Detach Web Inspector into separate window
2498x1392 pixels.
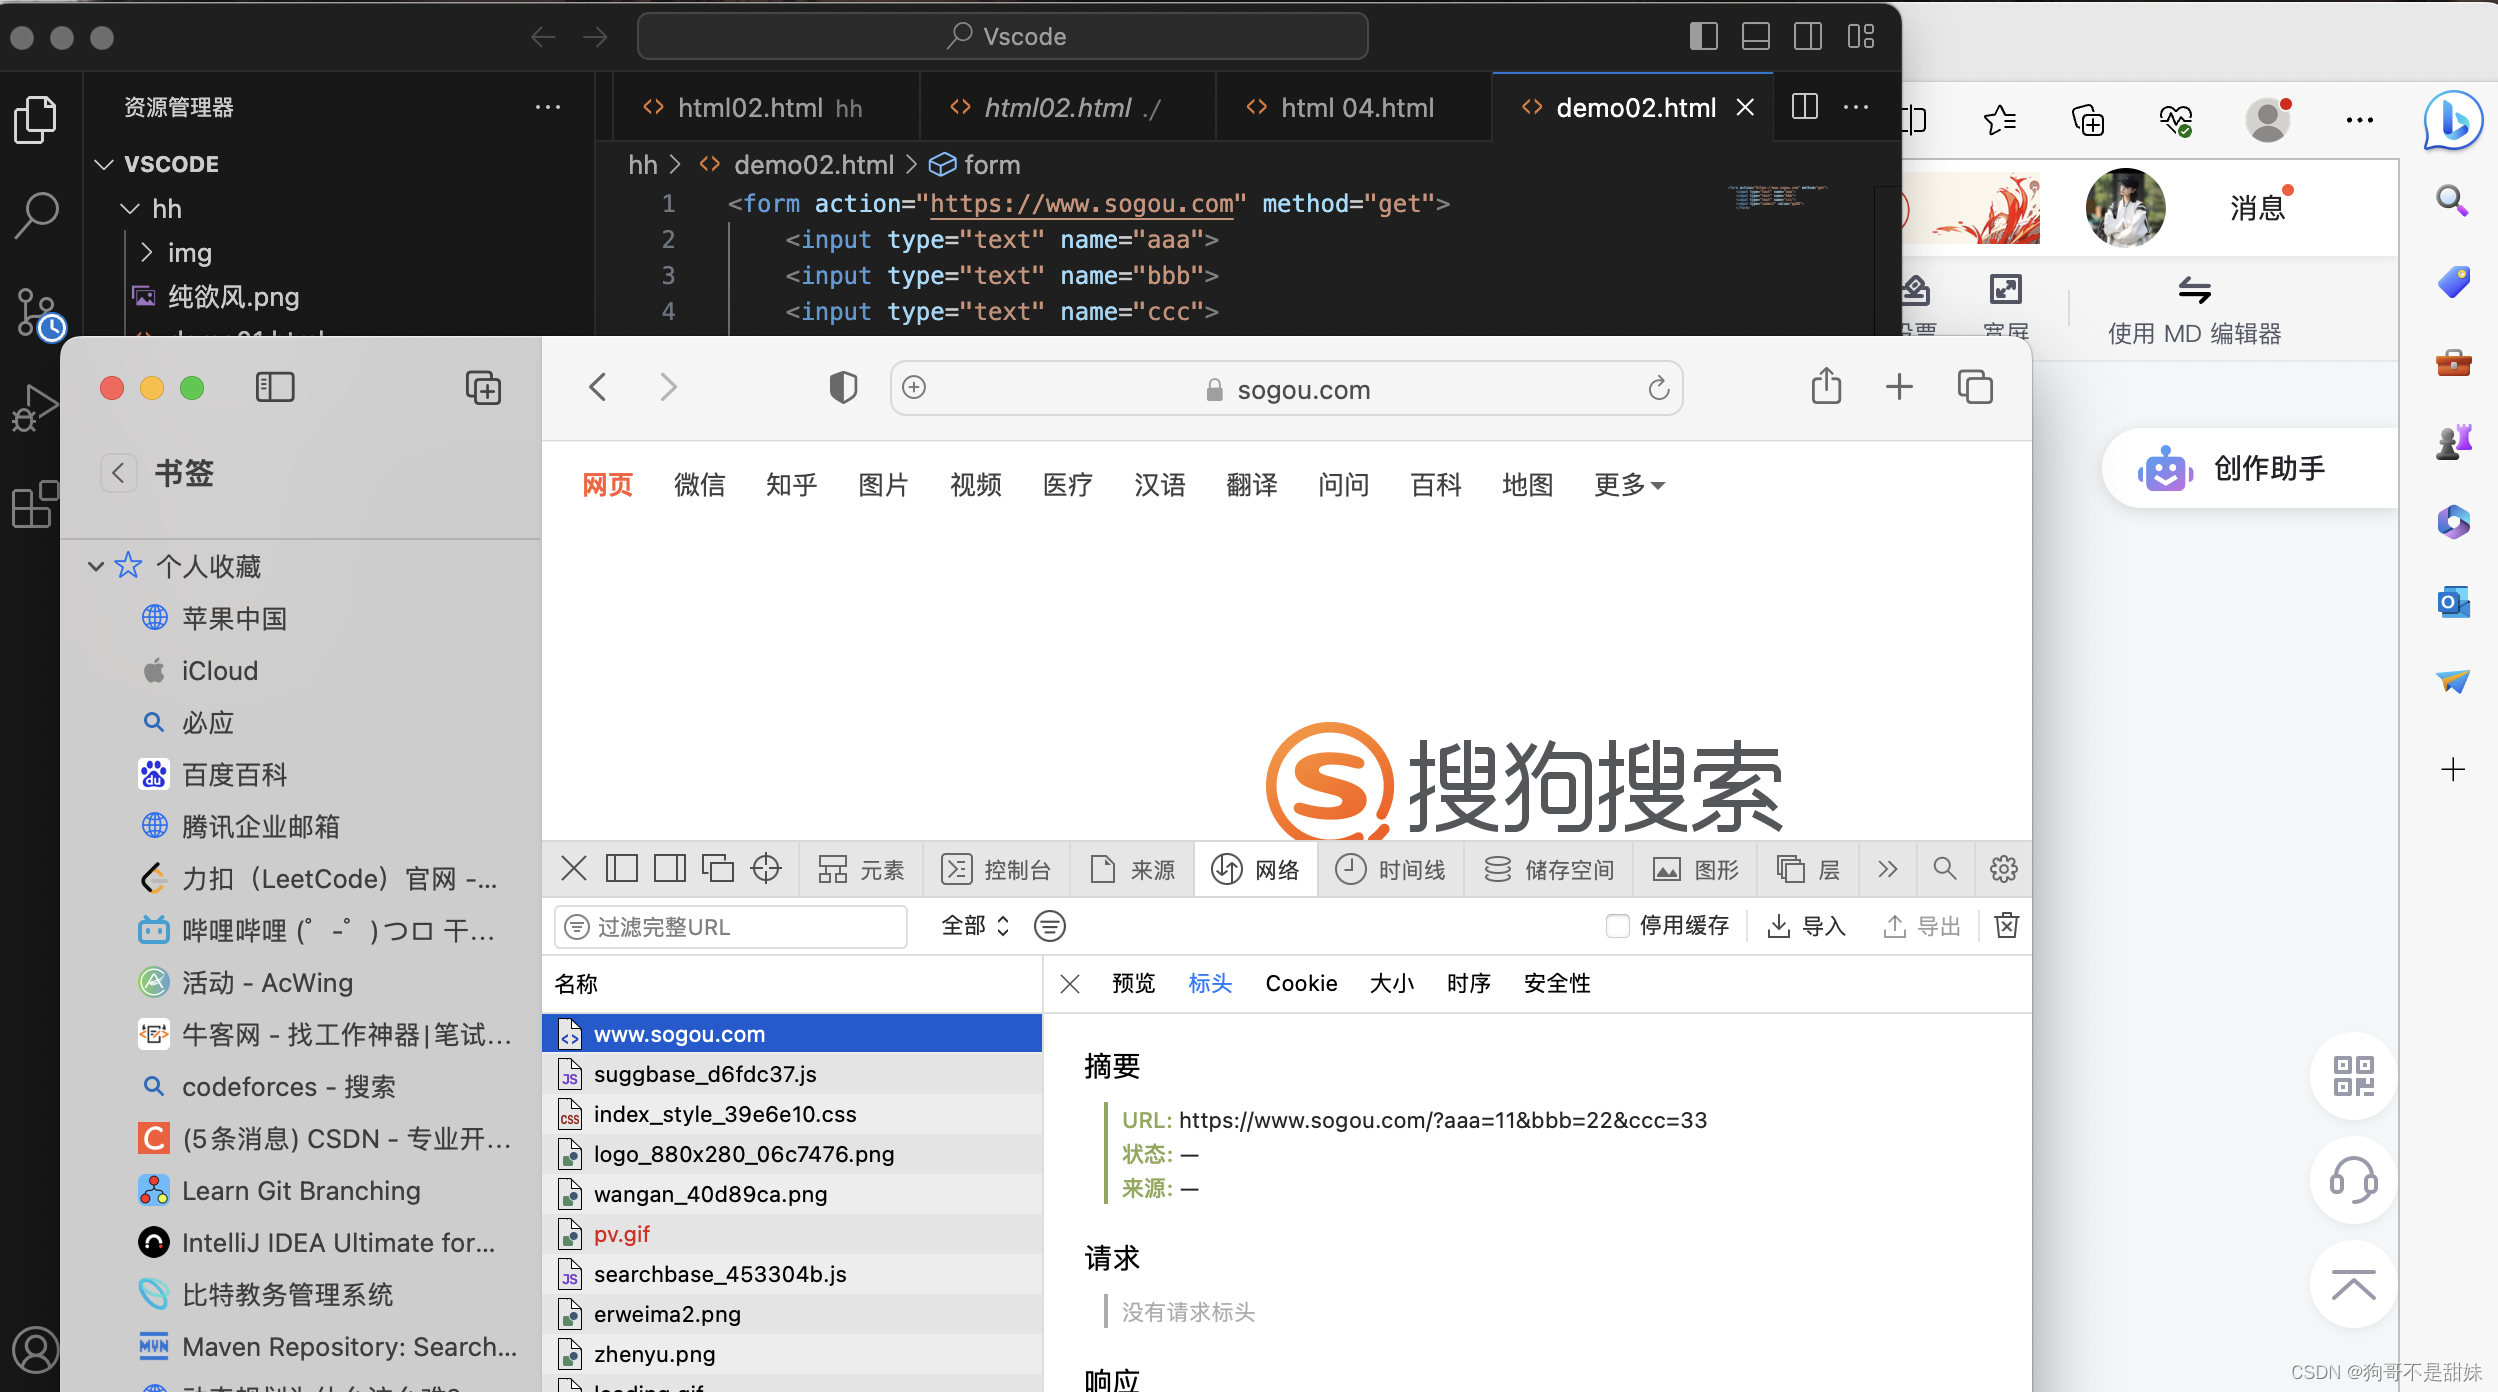[717, 868]
